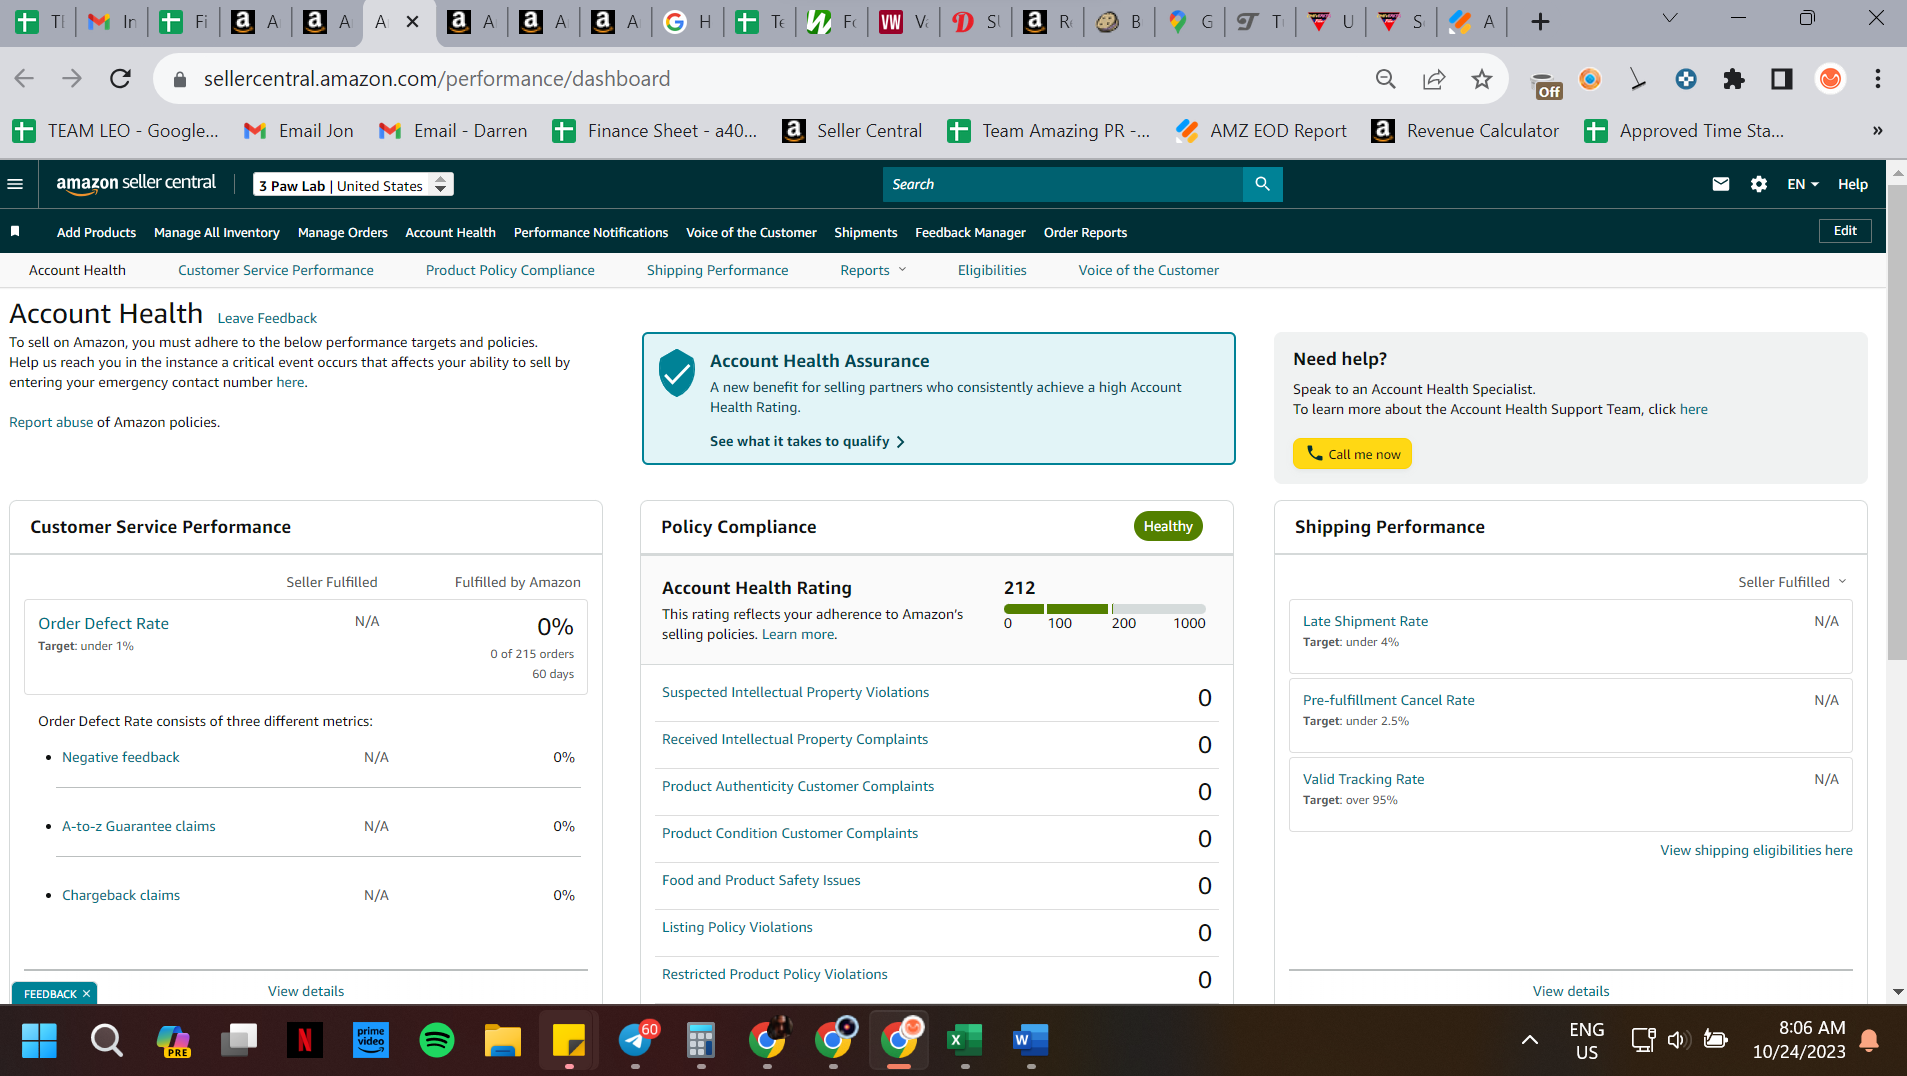
Task: Click the Windows Start button
Action: click(39, 1041)
